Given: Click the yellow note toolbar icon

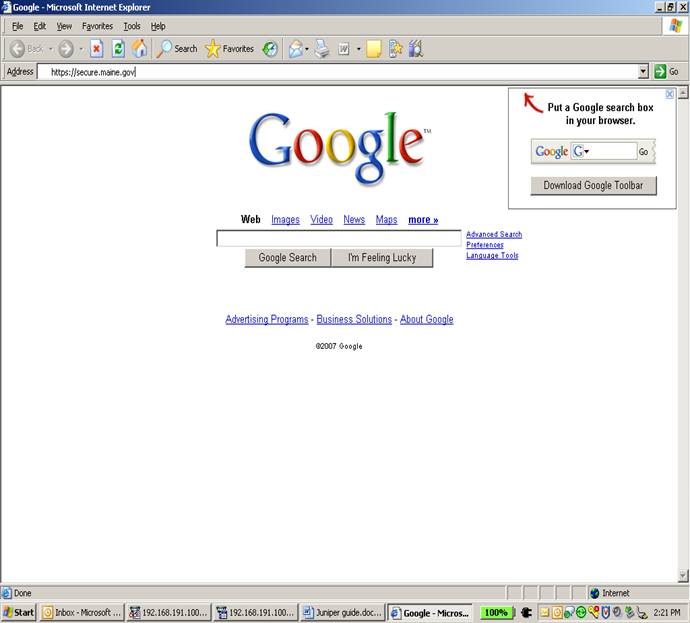Looking at the screenshot, I should tap(374, 49).
